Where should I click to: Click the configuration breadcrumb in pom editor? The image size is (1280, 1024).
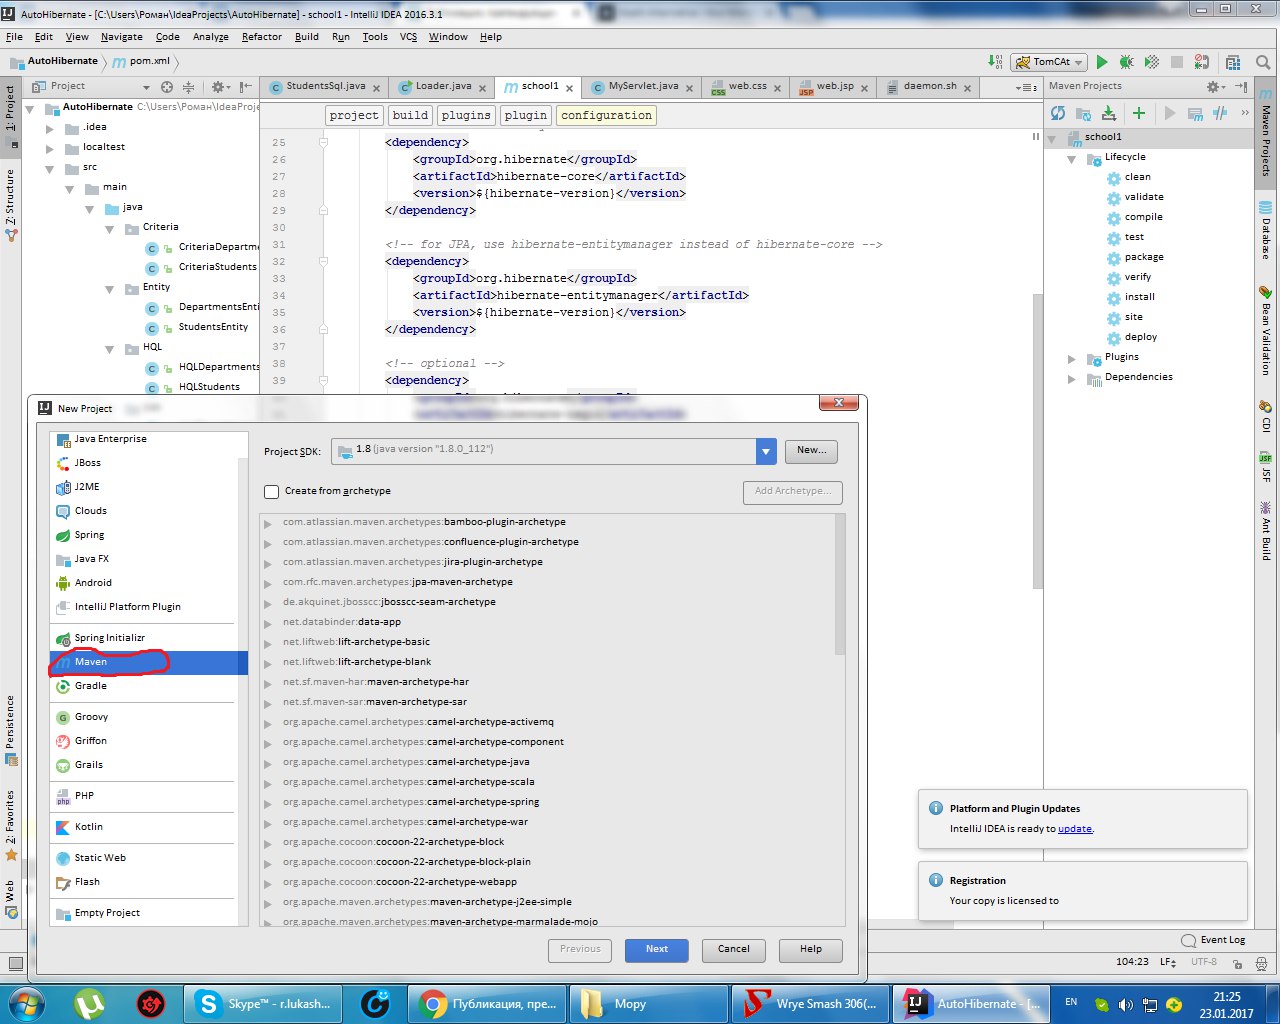point(606,116)
